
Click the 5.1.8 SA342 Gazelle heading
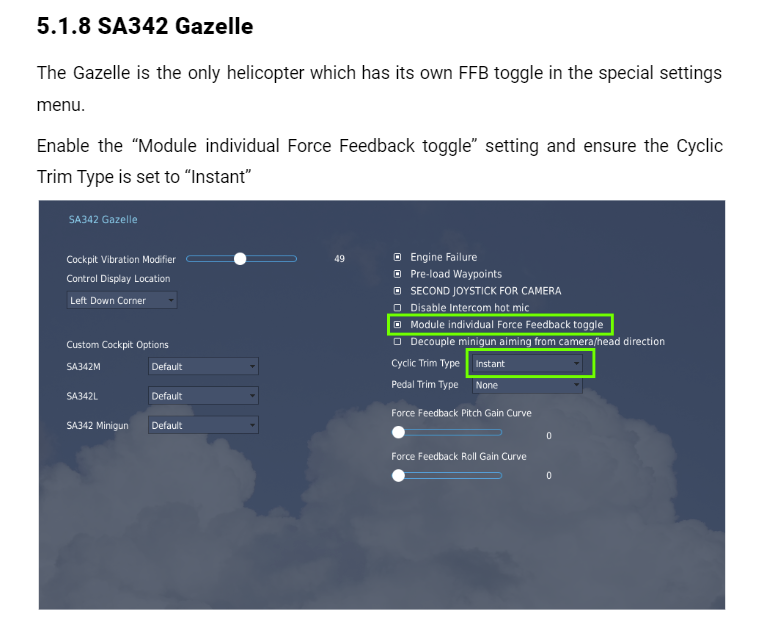click(145, 27)
